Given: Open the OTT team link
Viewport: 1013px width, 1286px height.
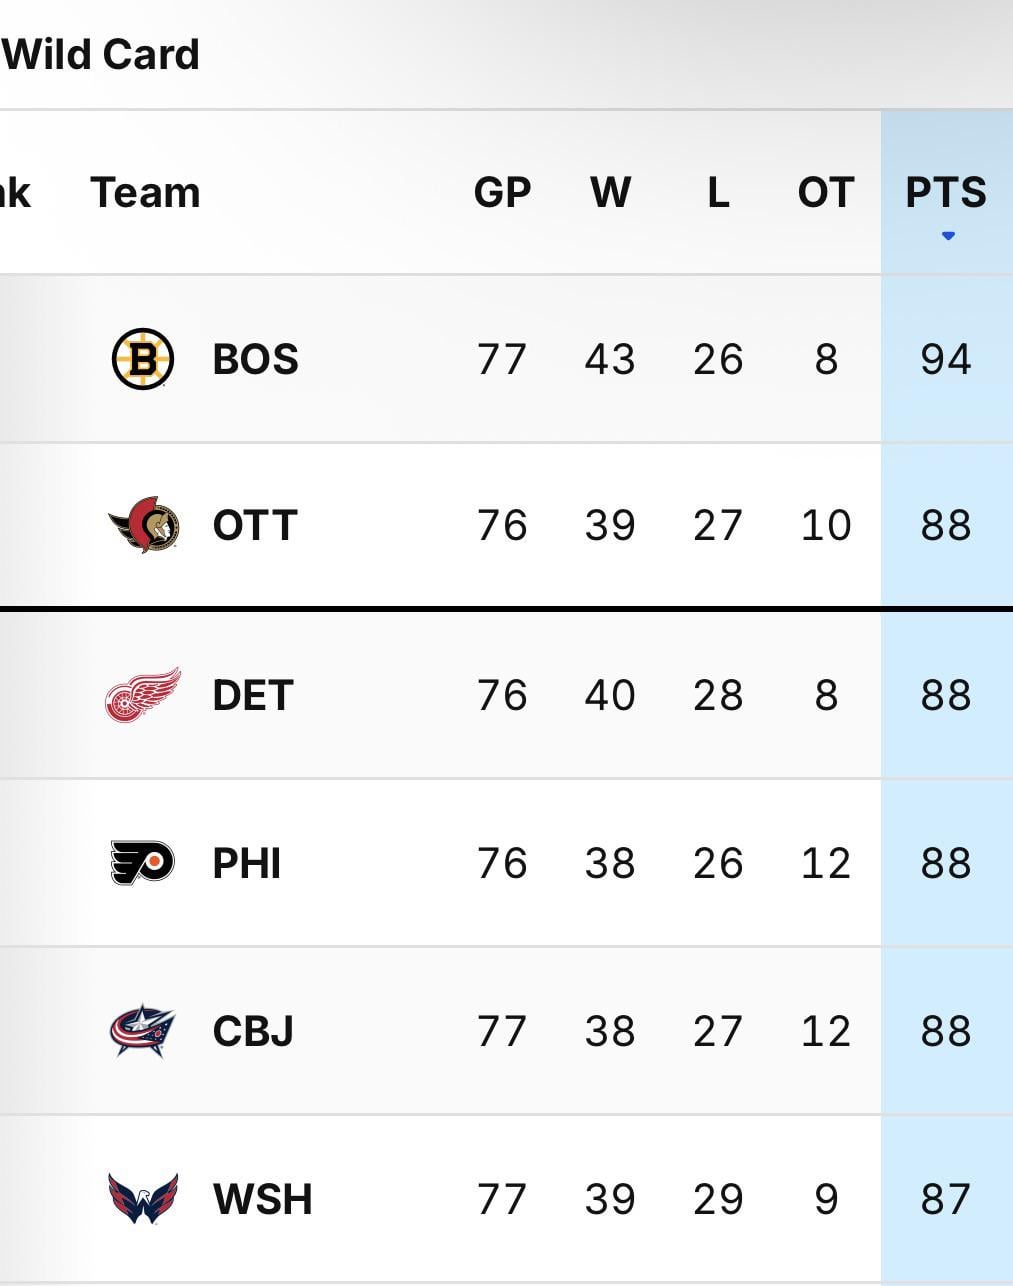Looking at the screenshot, I should click(255, 525).
